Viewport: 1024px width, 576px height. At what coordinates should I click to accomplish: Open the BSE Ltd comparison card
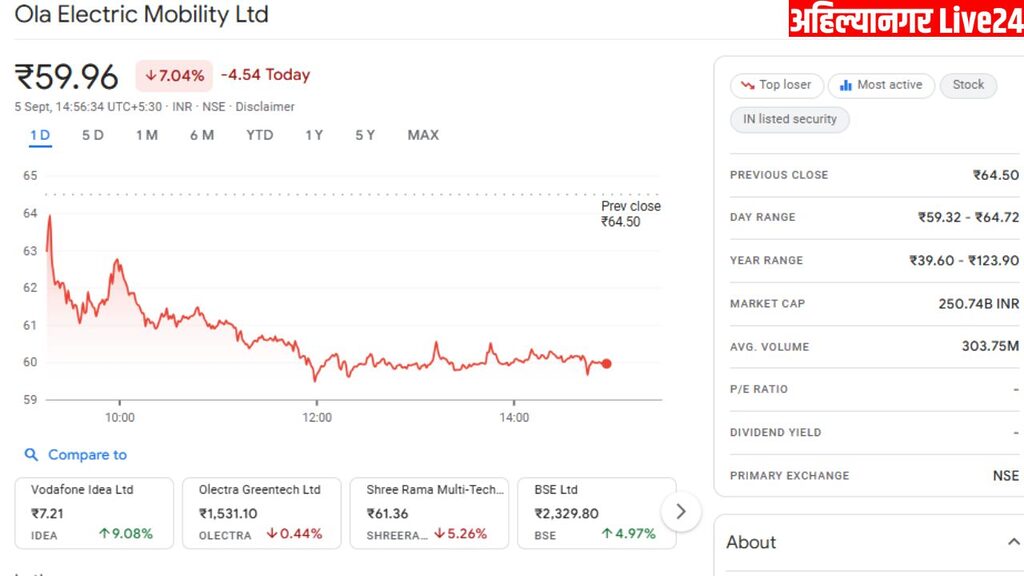pos(596,513)
